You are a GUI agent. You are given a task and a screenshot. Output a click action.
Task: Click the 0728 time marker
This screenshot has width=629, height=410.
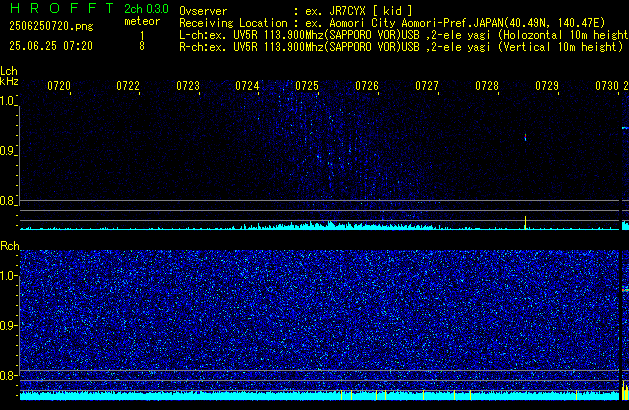487,86
